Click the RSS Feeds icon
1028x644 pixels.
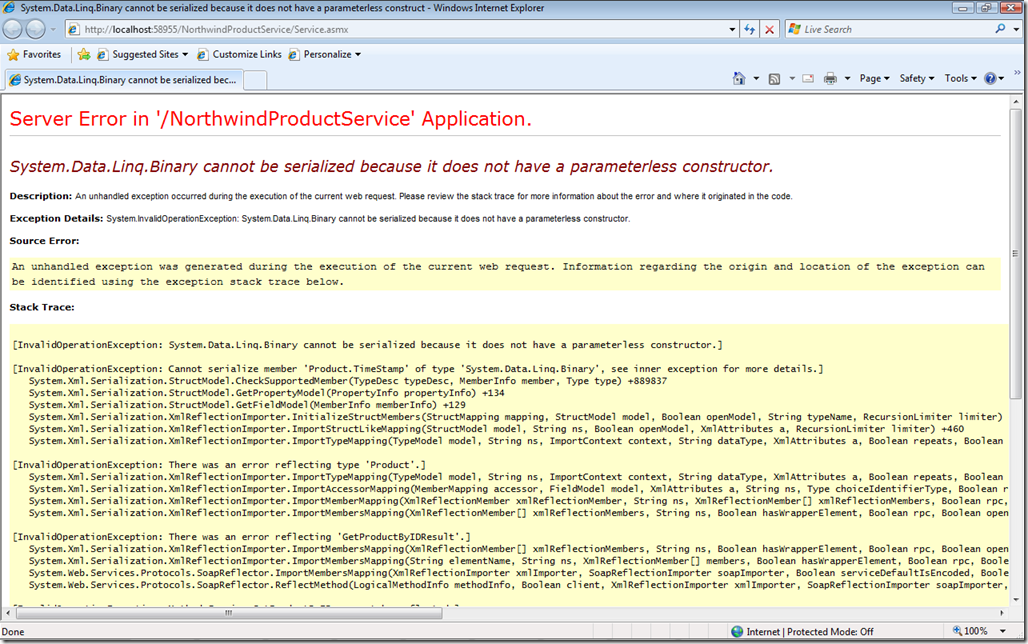[774, 79]
